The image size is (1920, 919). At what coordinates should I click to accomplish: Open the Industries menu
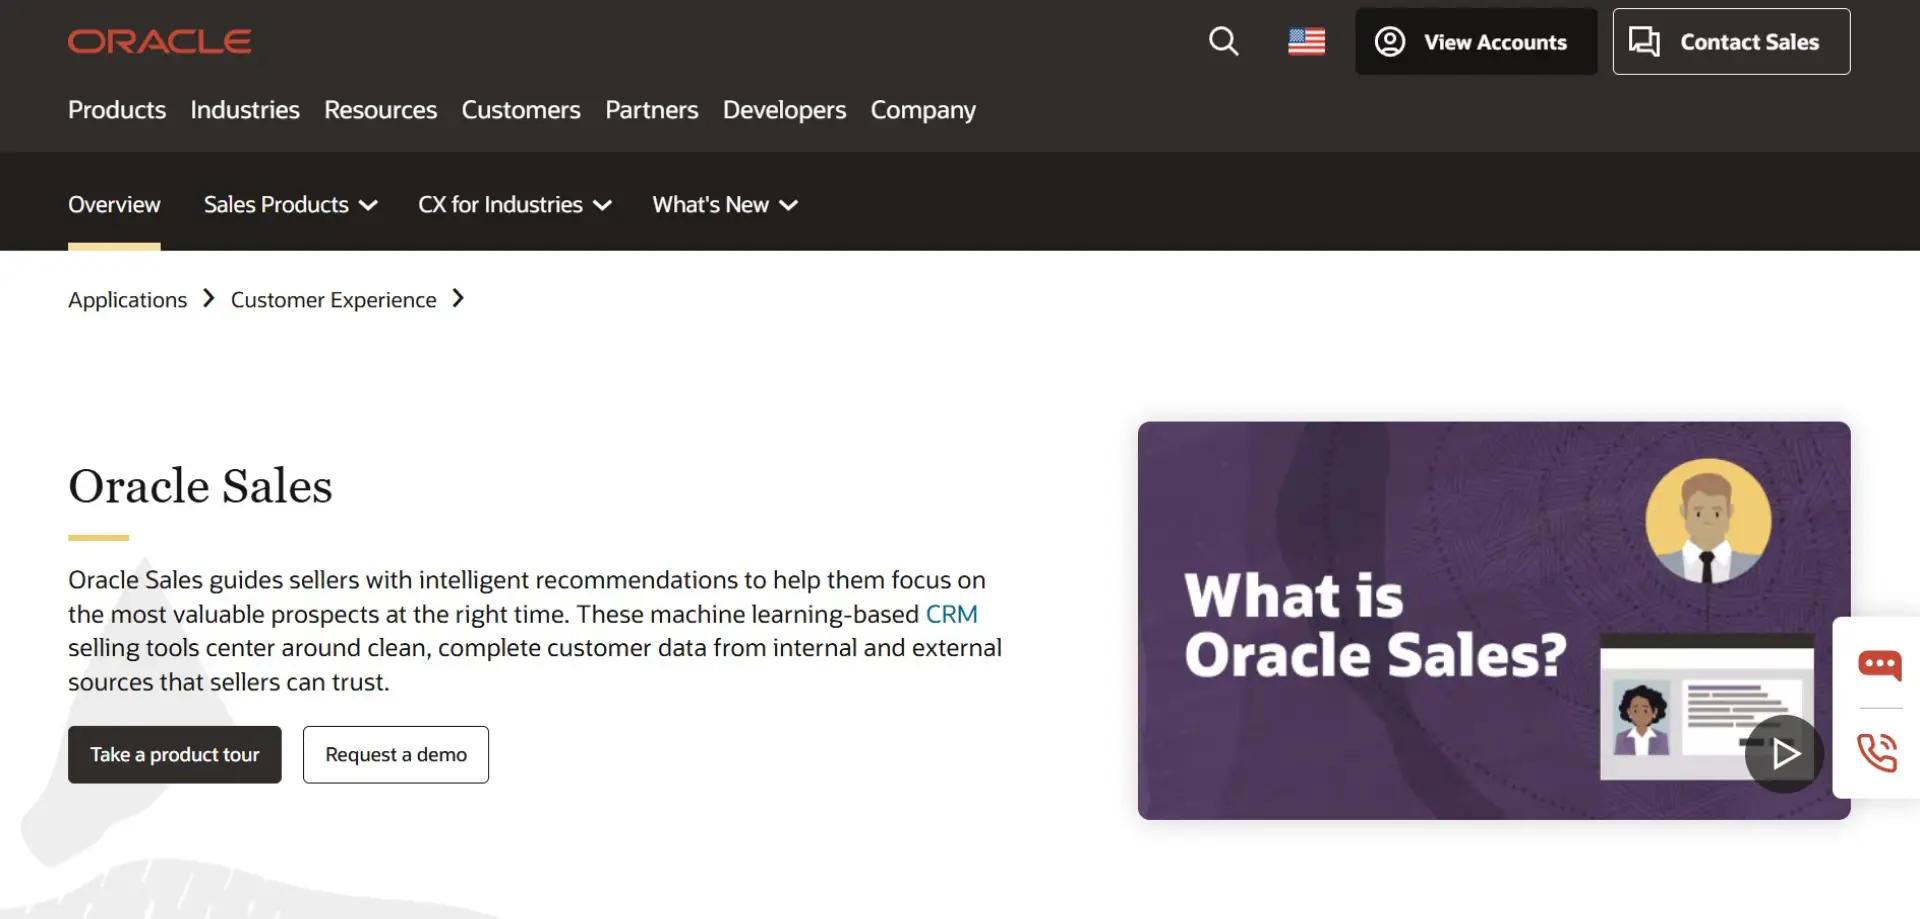(x=245, y=110)
